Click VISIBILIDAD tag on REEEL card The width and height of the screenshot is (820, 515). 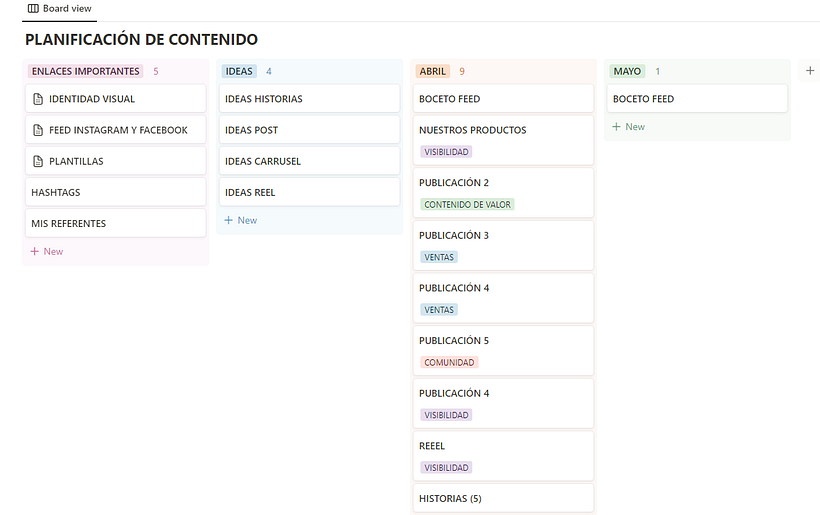coord(446,468)
